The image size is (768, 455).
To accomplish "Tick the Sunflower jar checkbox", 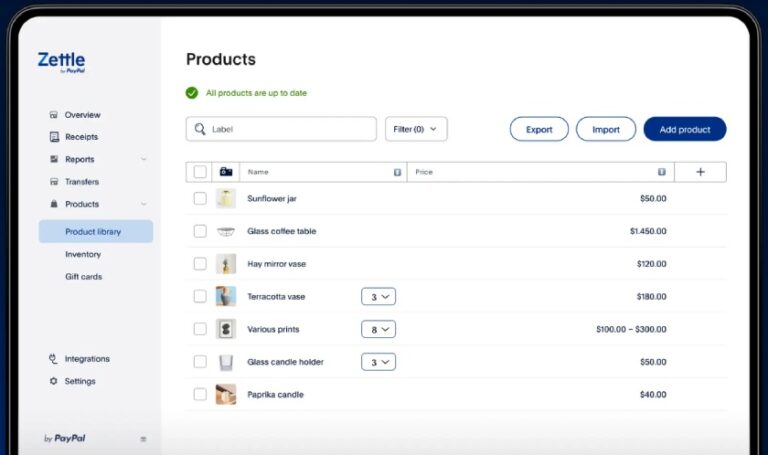I will [200, 199].
